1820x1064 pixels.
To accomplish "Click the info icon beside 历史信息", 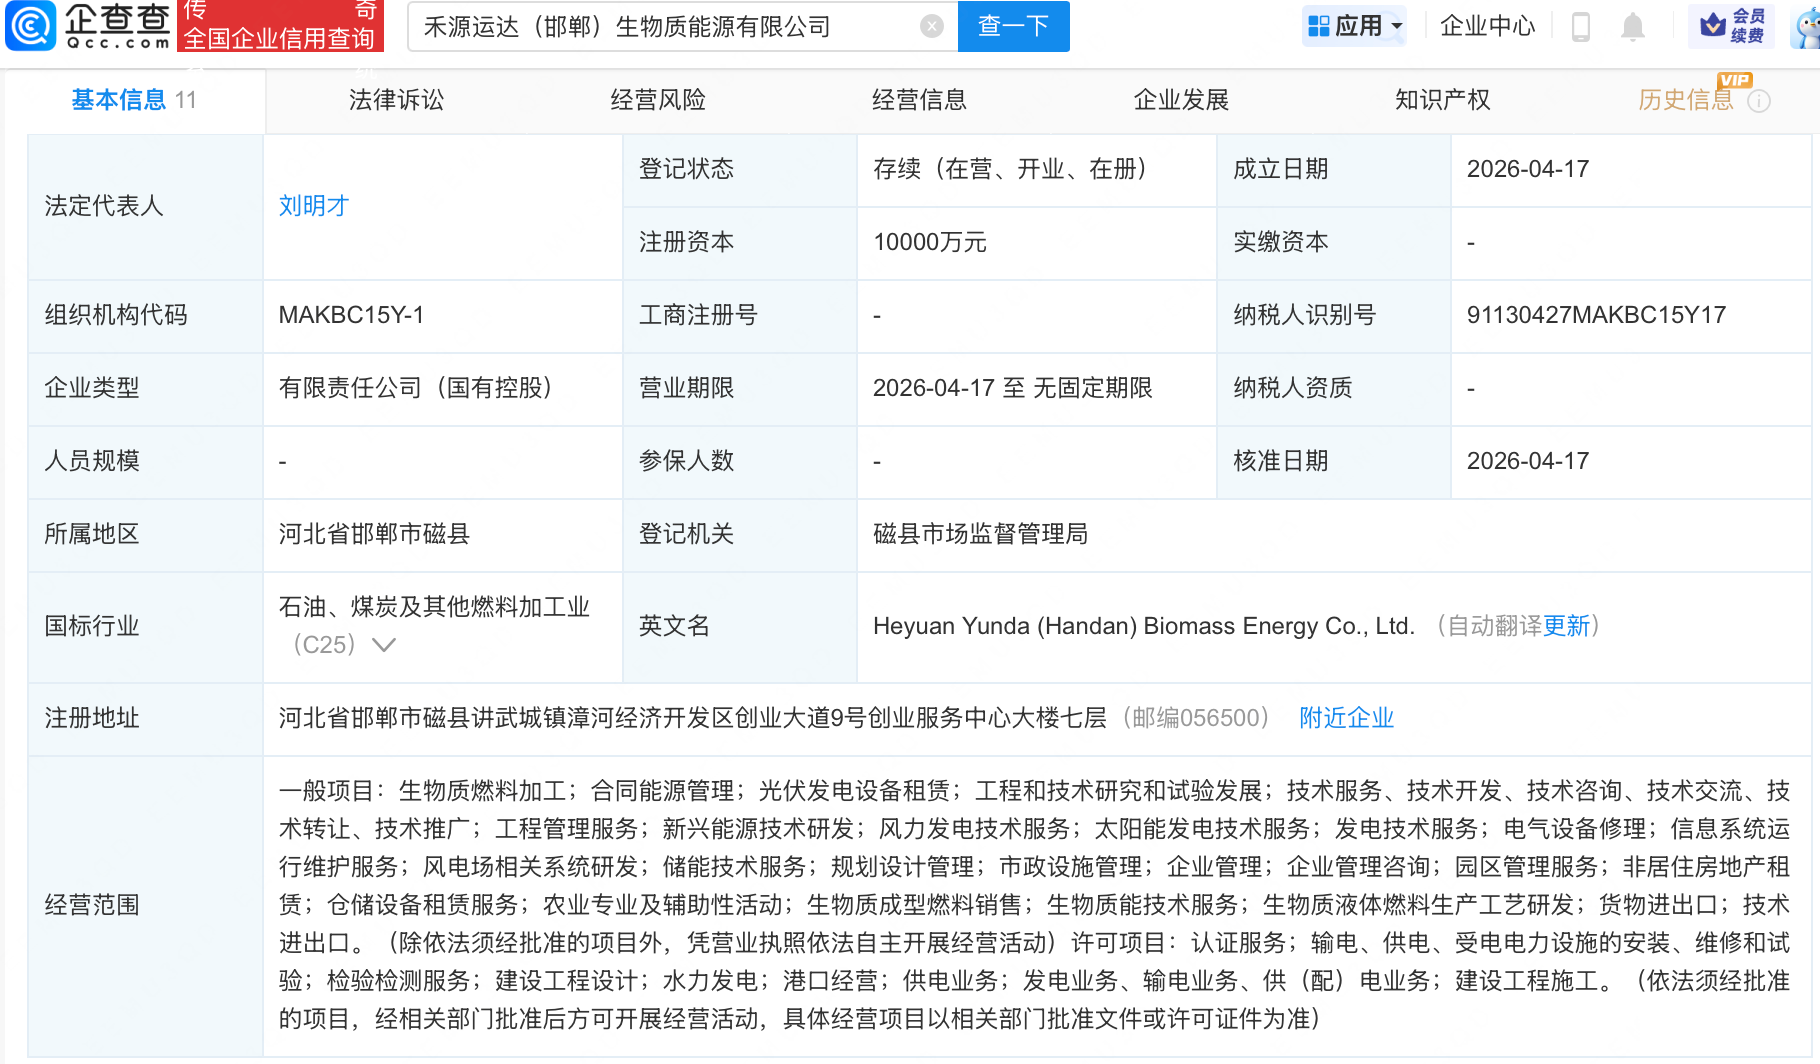I will [x=1759, y=101].
